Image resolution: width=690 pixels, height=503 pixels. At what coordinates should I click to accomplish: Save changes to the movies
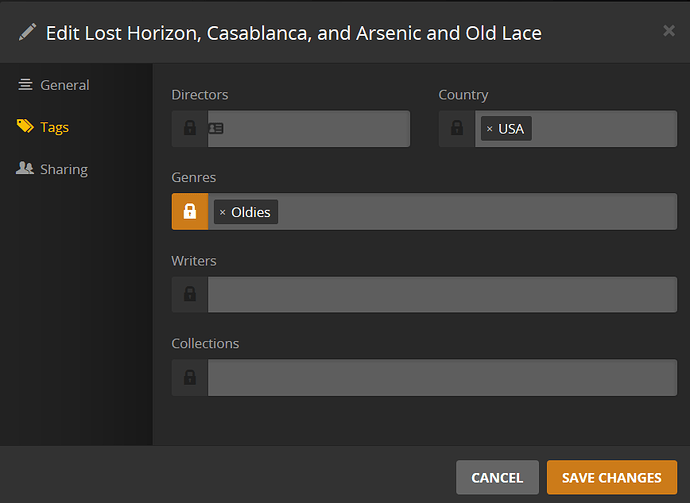coord(611,478)
